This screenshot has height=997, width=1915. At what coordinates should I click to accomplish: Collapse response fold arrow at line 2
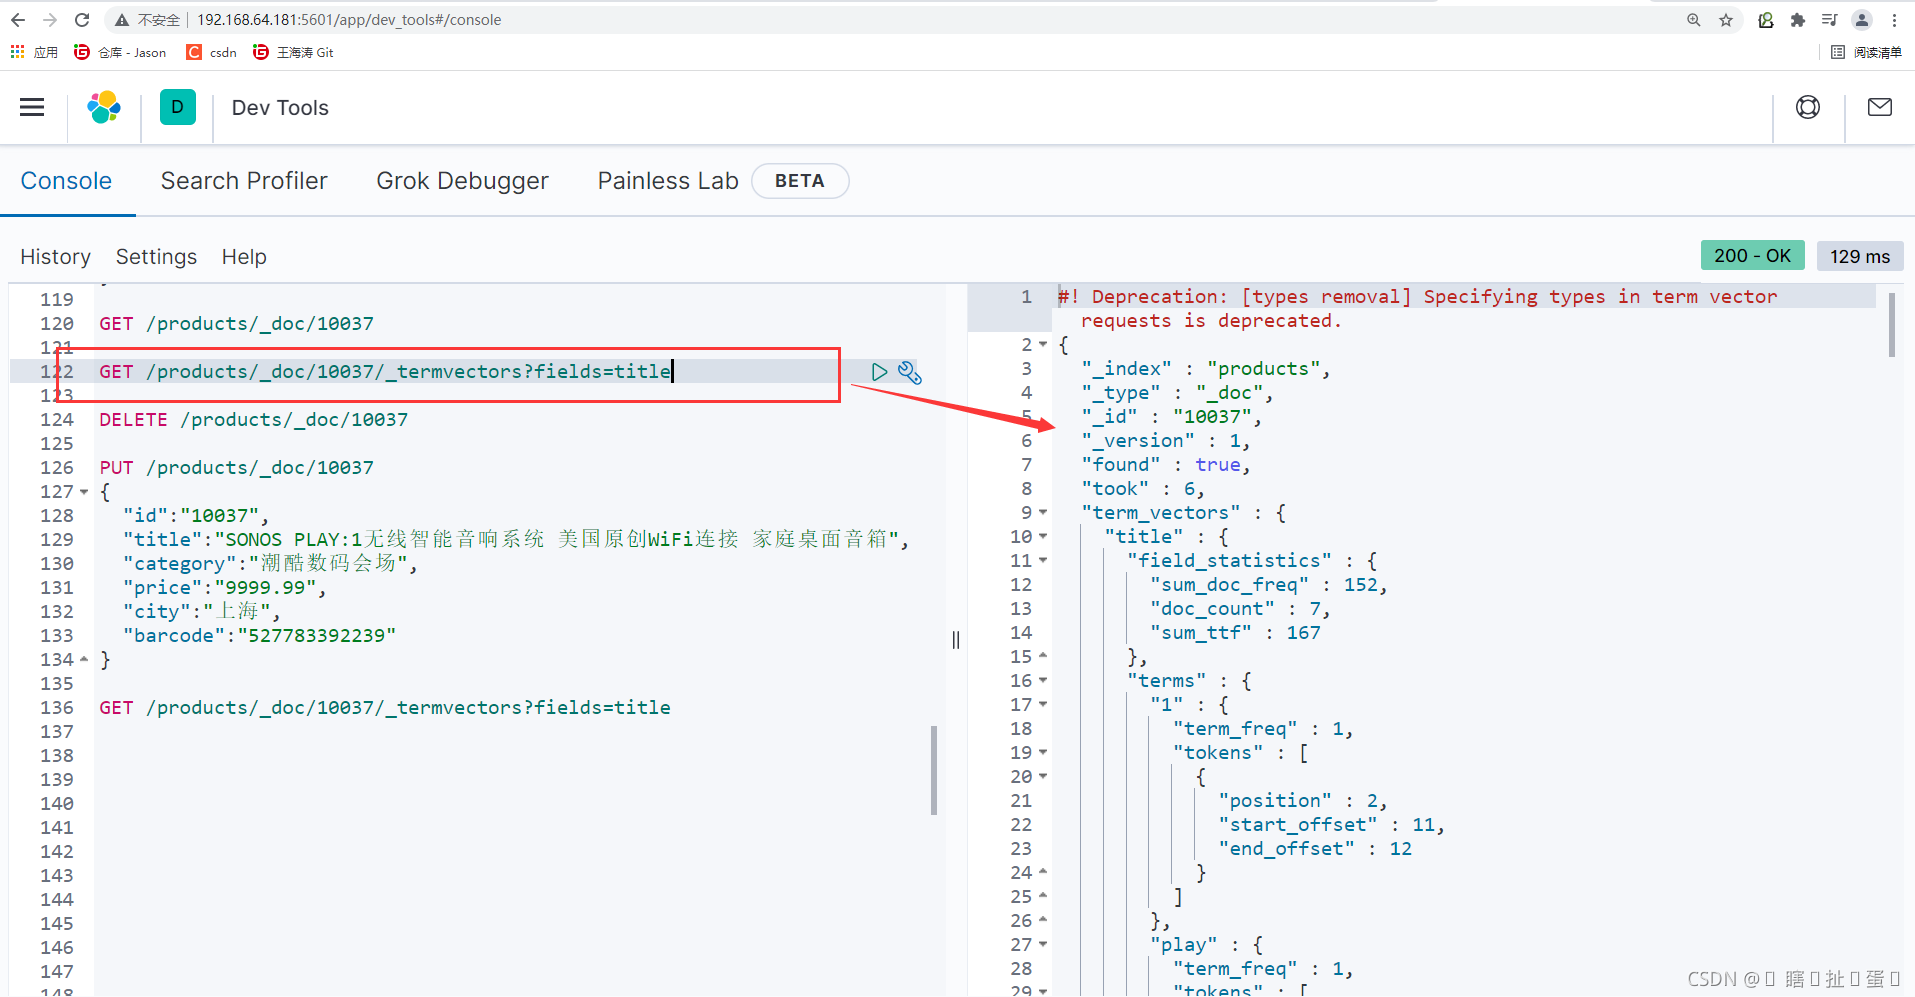click(x=1043, y=345)
